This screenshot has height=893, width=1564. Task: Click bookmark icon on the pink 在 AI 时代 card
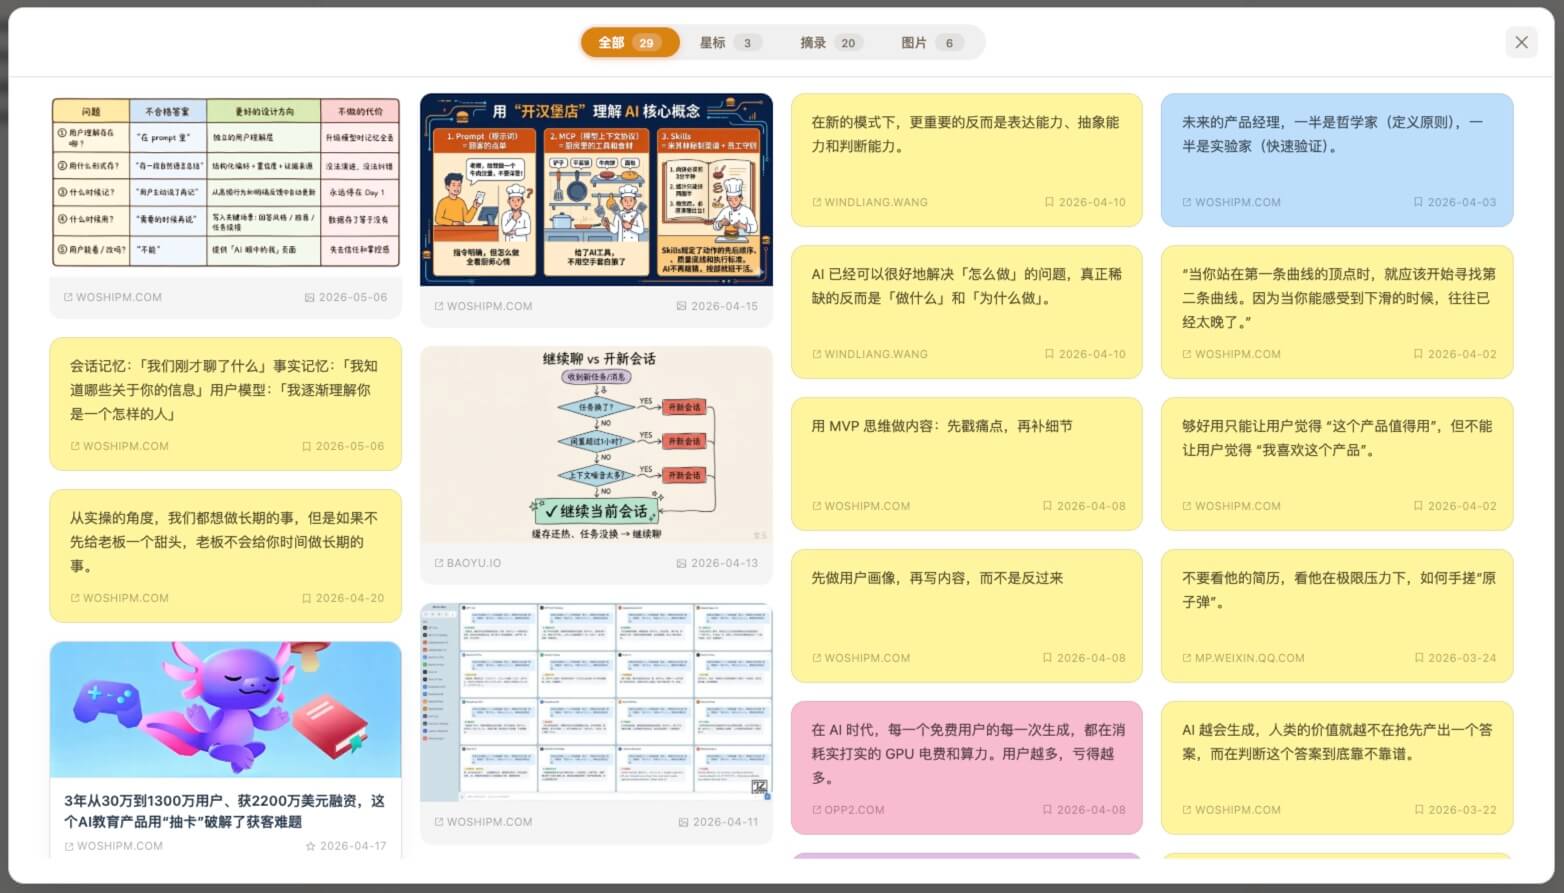tap(1047, 810)
